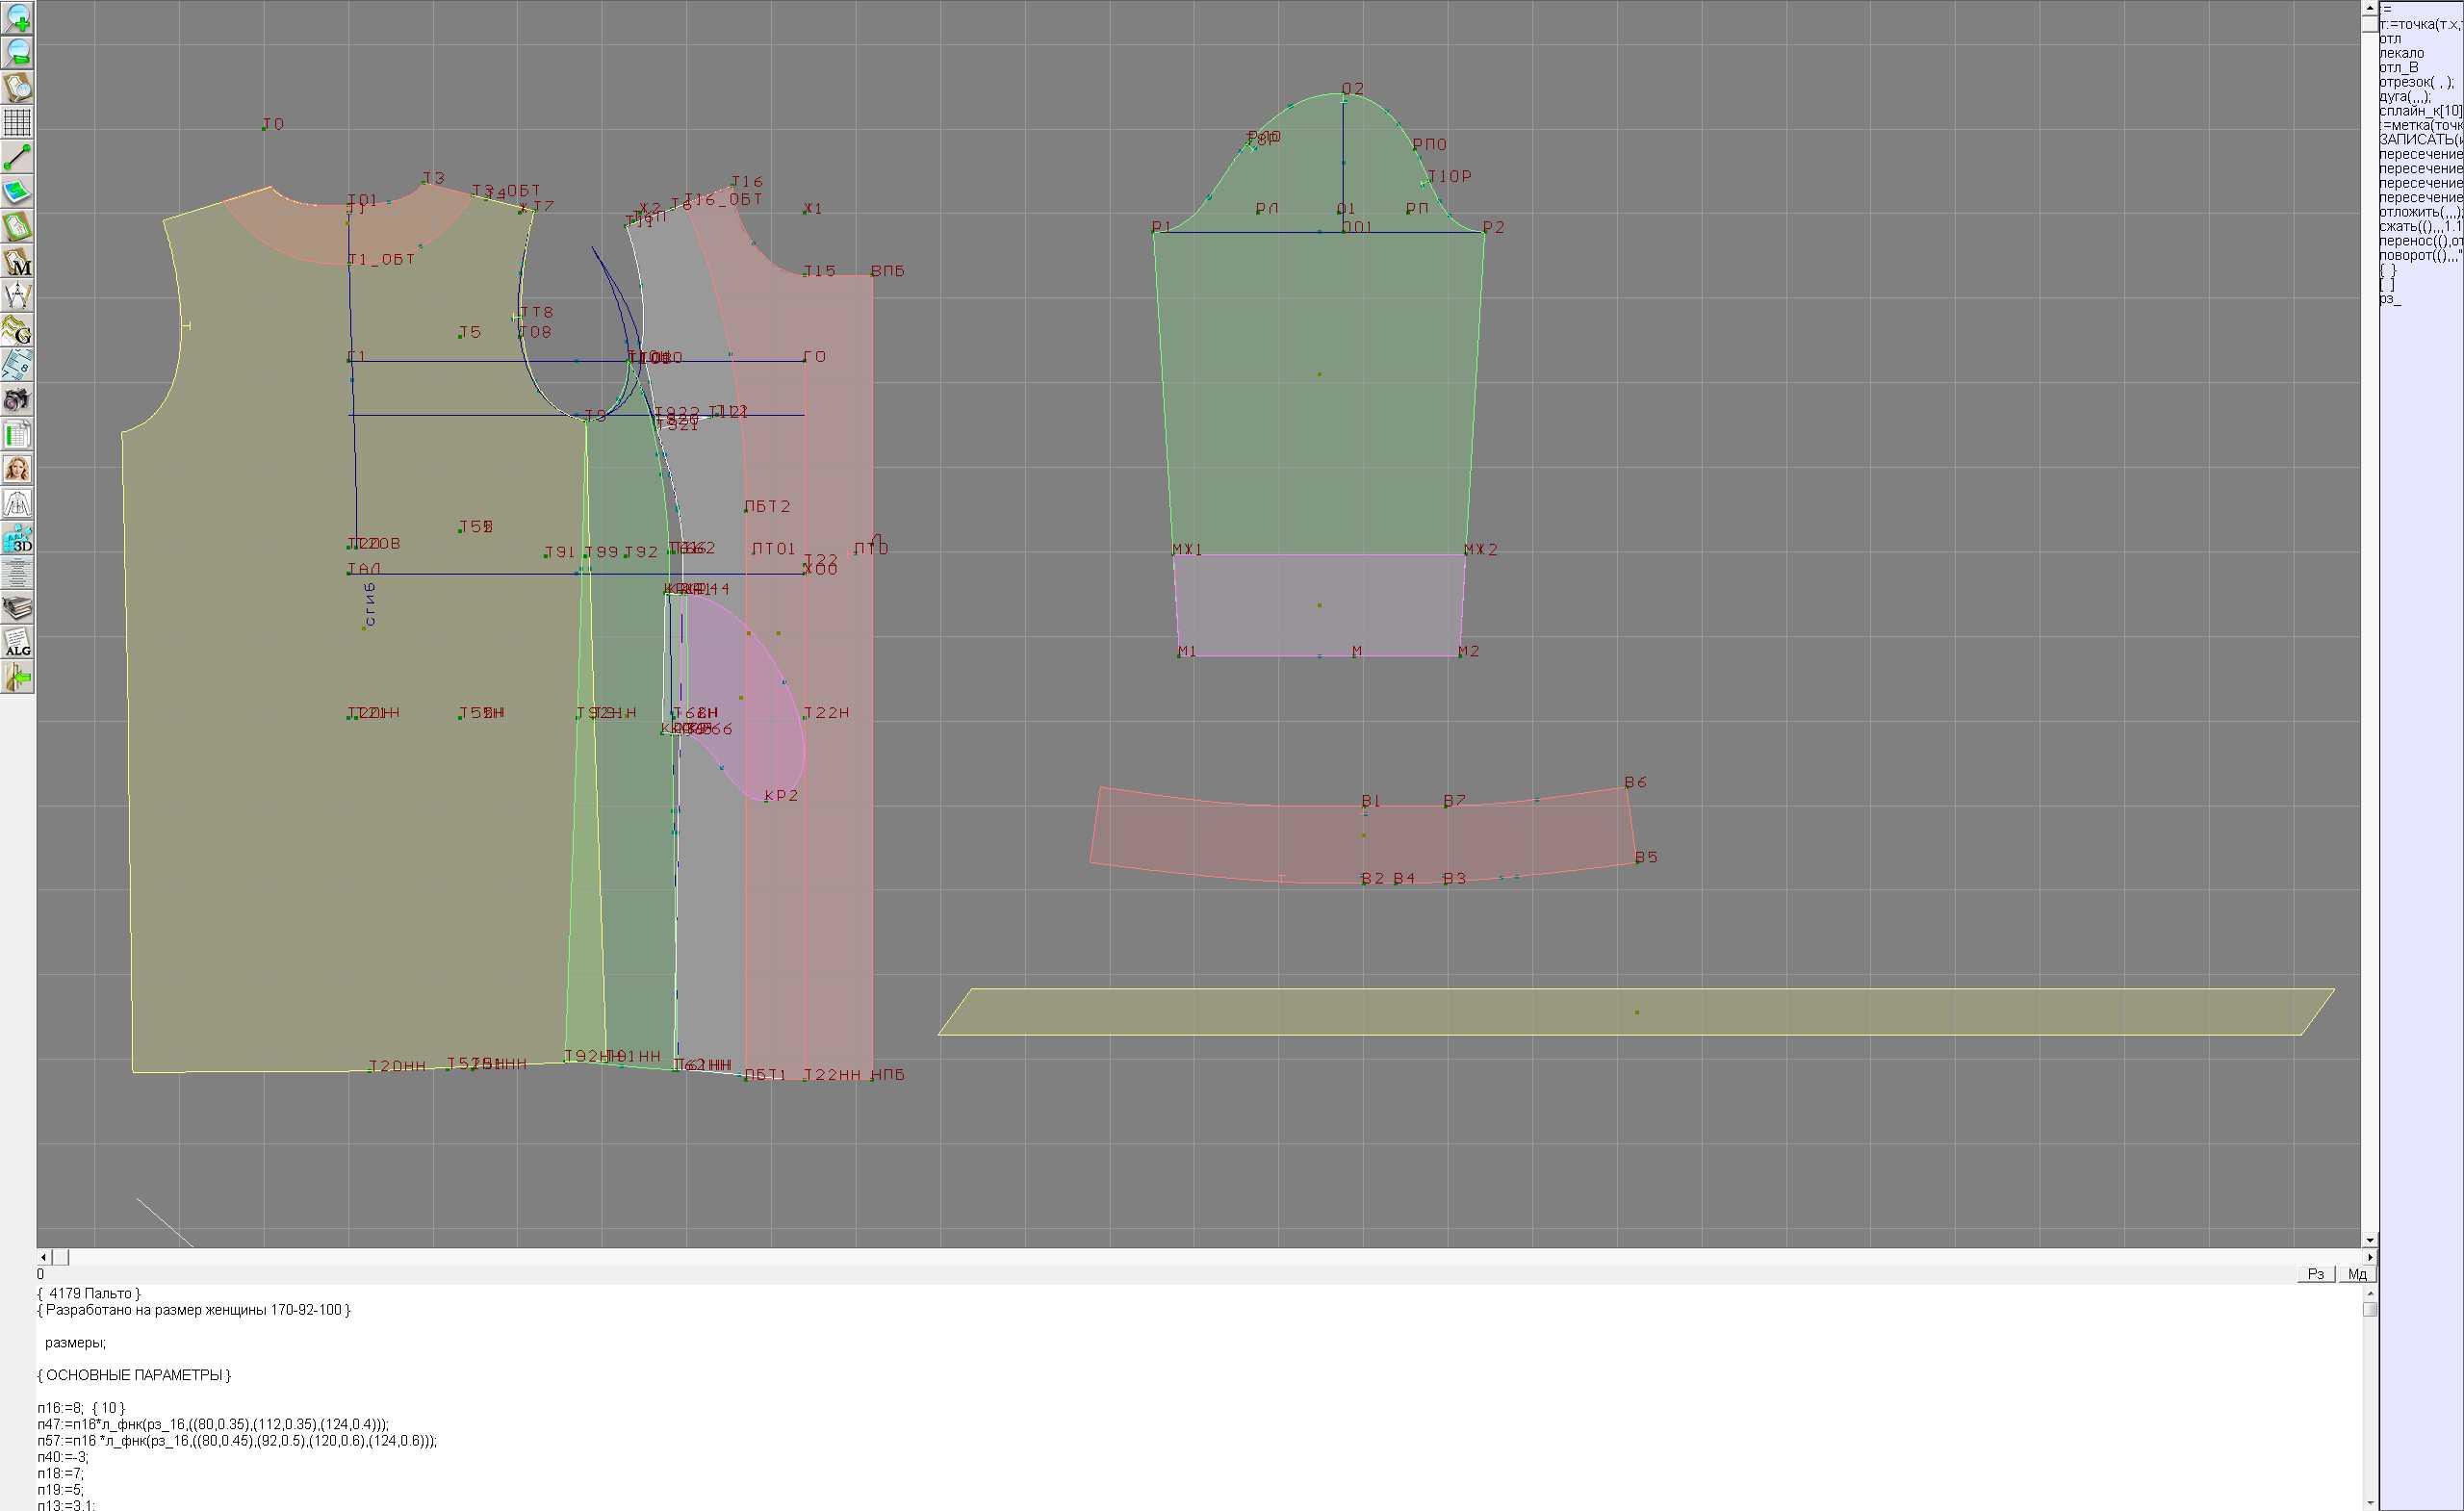Screen dimensions: 2464x1511
Task: Click canvas vertical scrollbar down arrow
Action: [2370, 1240]
